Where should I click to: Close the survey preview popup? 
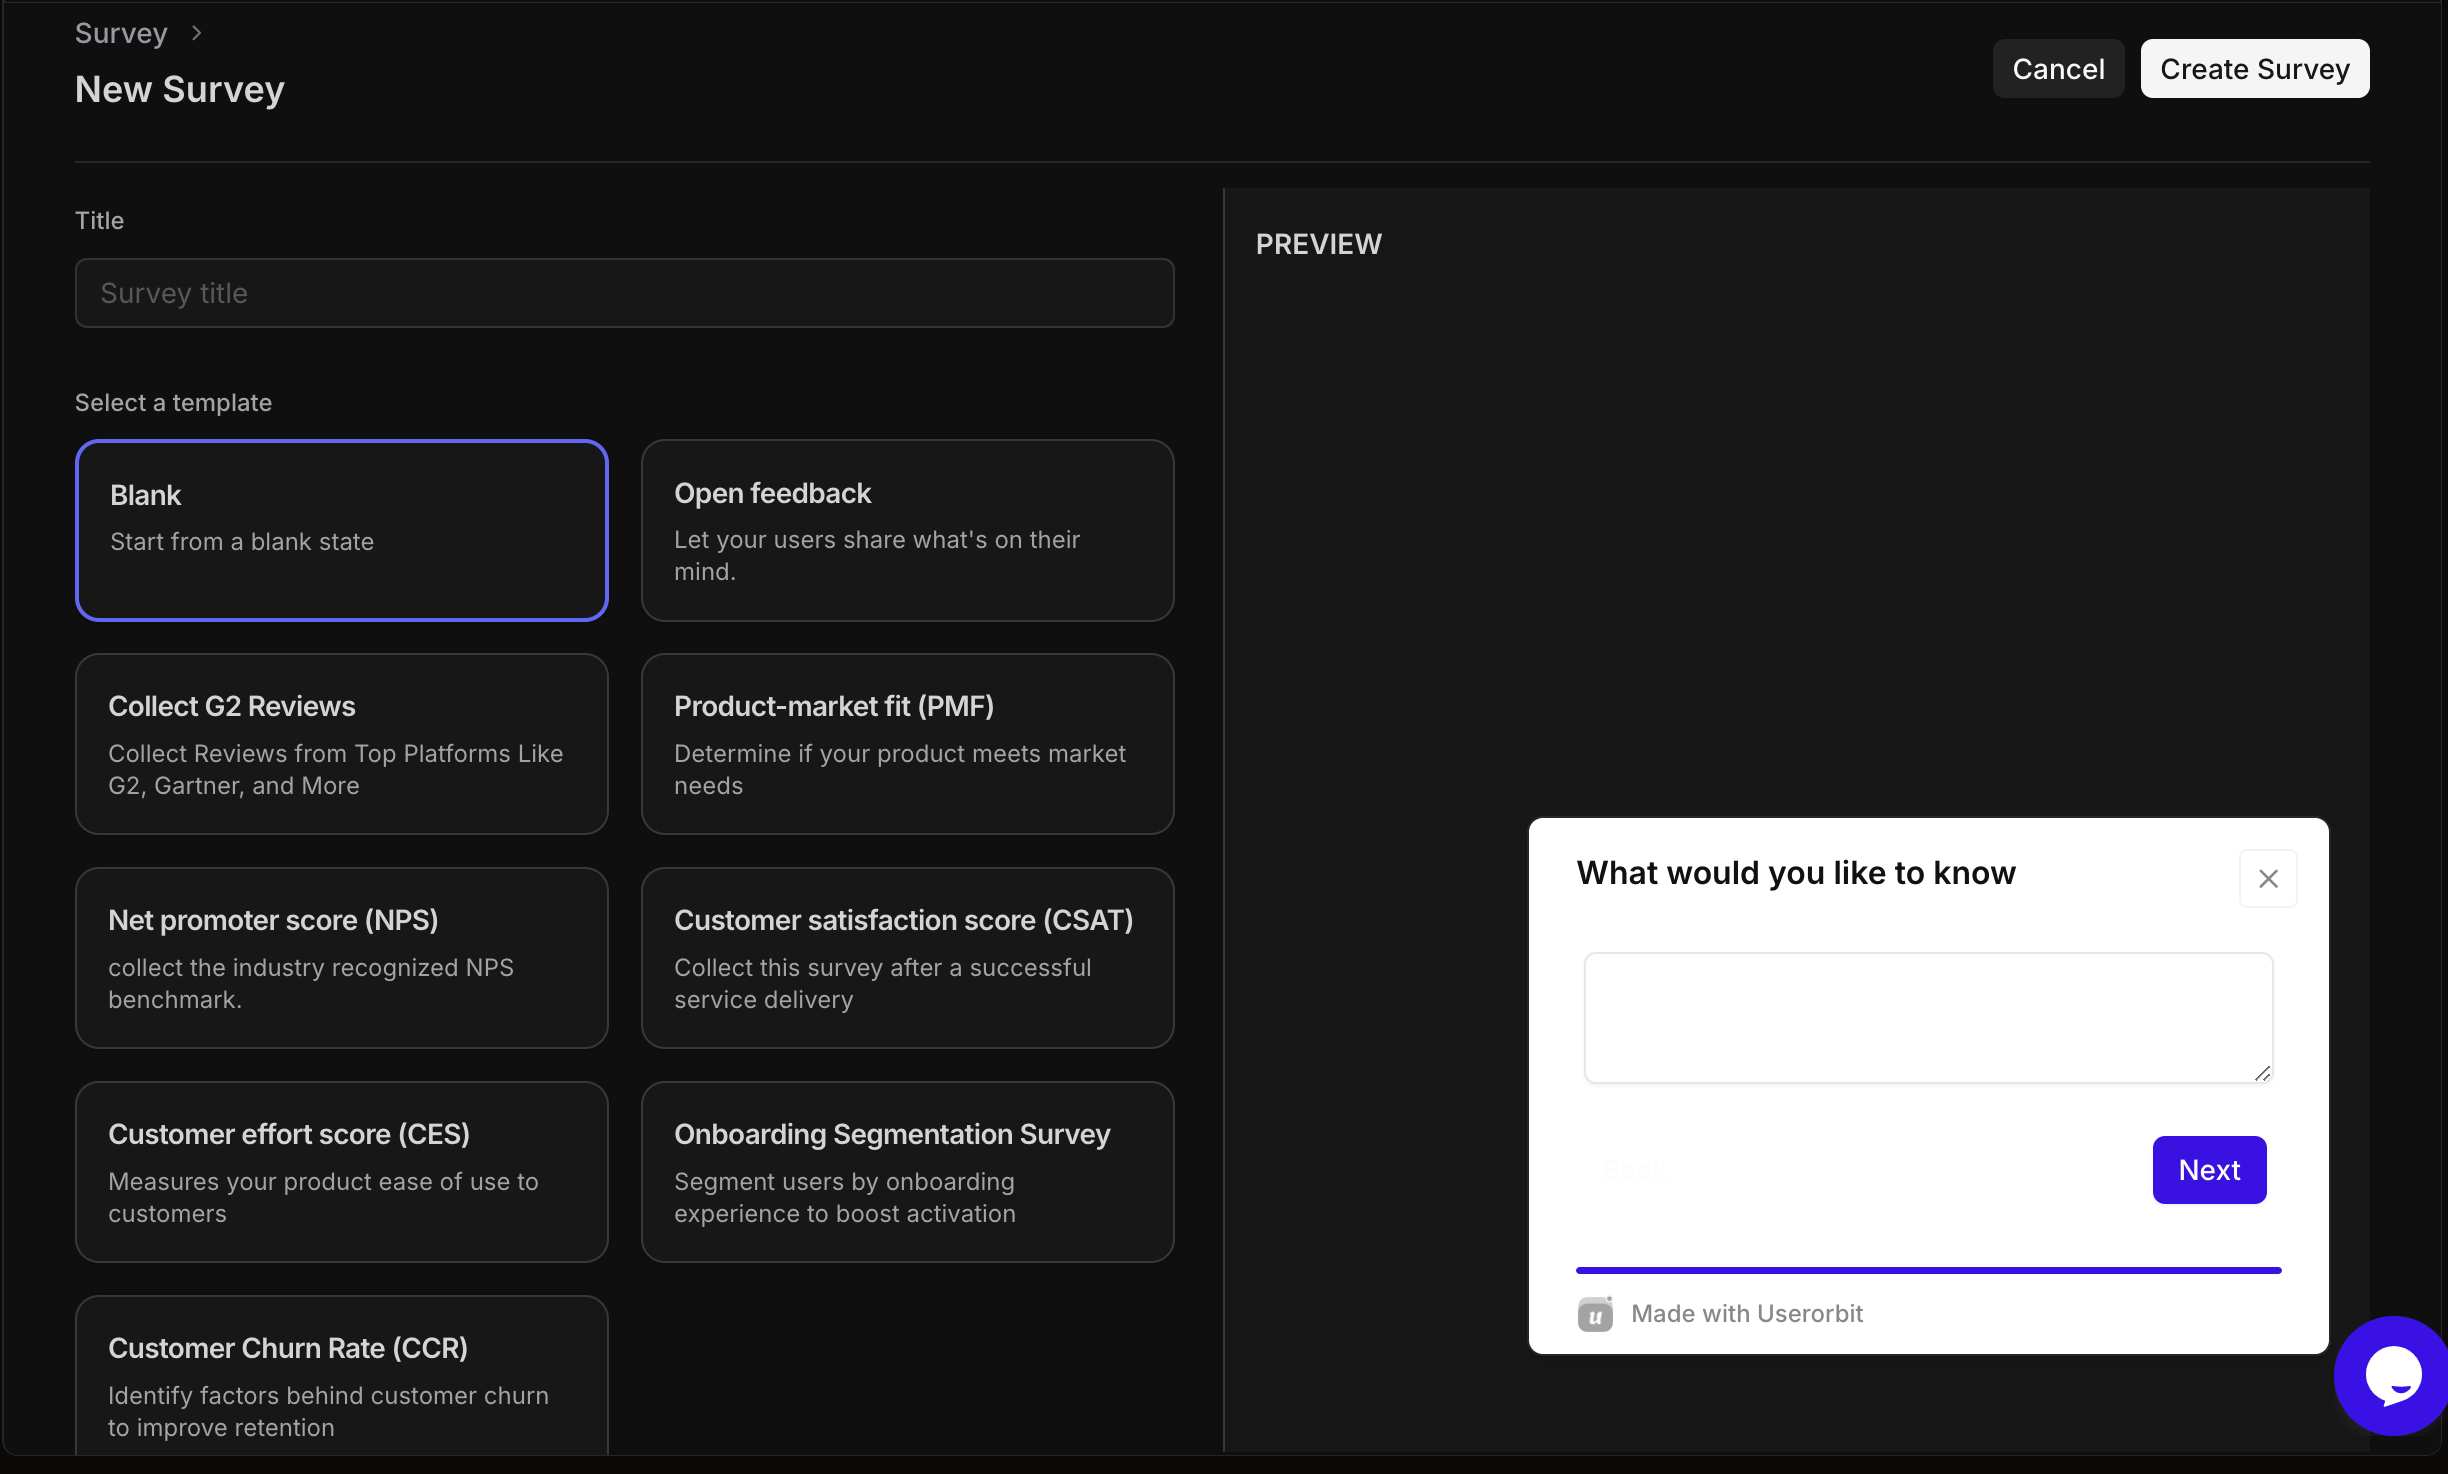pyautogui.click(x=2267, y=879)
